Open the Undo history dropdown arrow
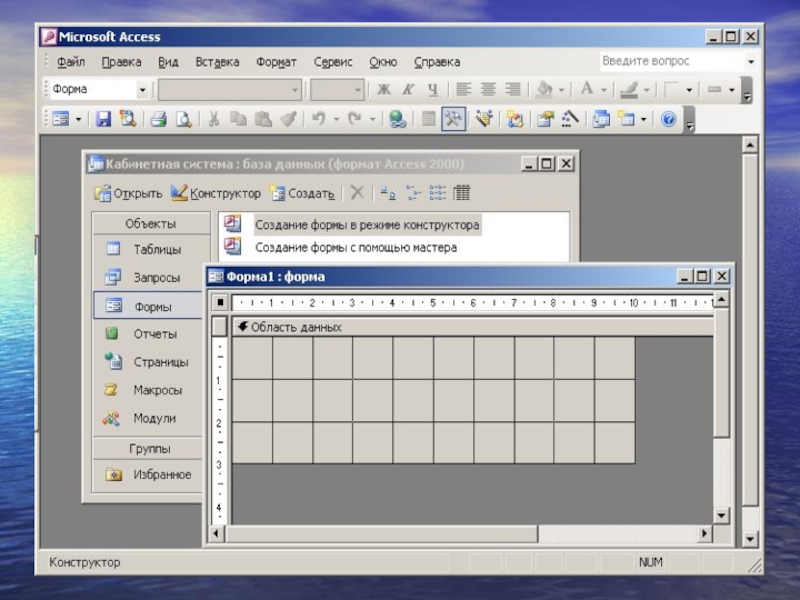The height and width of the screenshot is (600, 800). [x=336, y=119]
